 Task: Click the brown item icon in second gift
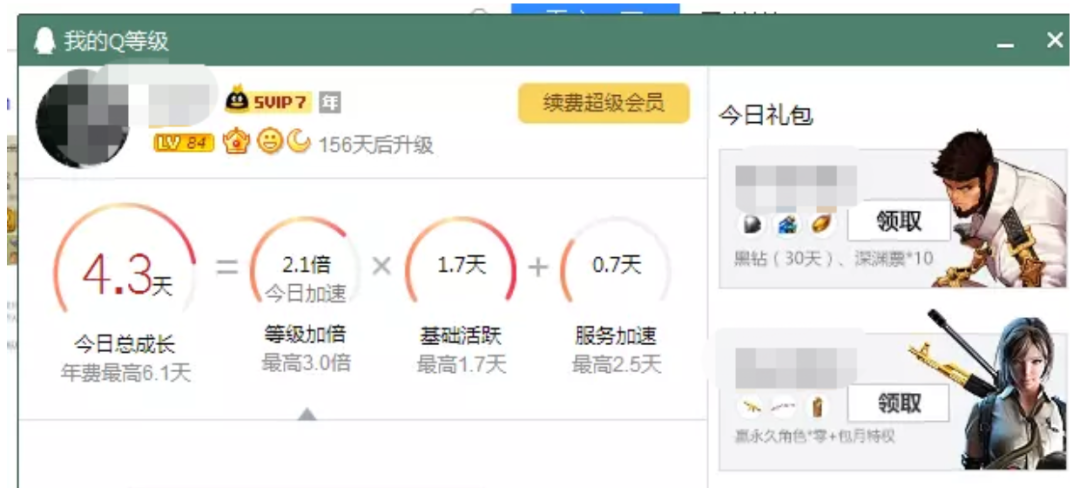pyautogui.click(x=818, y=406)
